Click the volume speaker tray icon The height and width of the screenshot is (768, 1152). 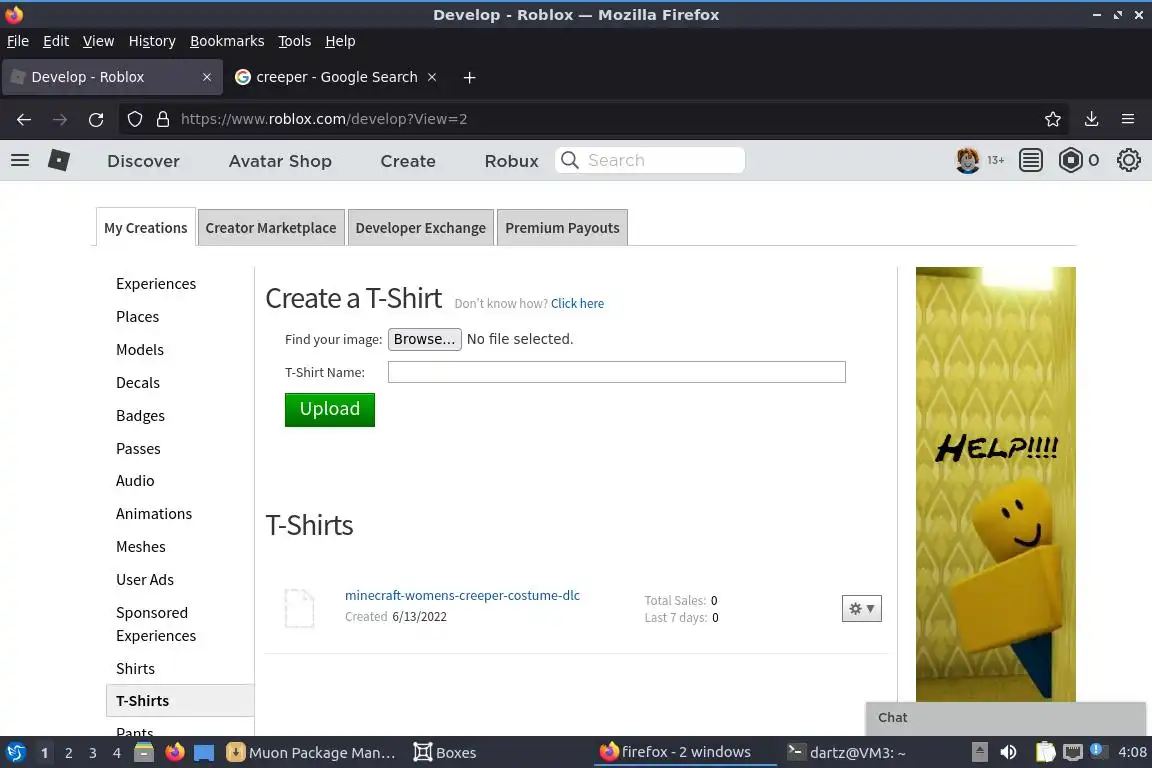pos(1009,752)
